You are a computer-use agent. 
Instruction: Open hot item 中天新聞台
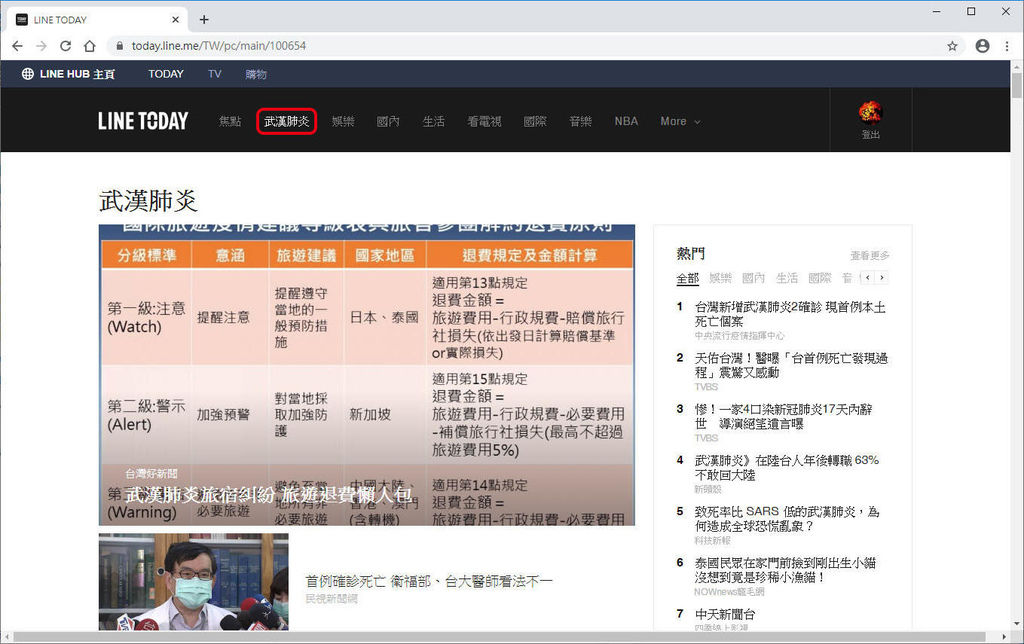click(725, 614)
